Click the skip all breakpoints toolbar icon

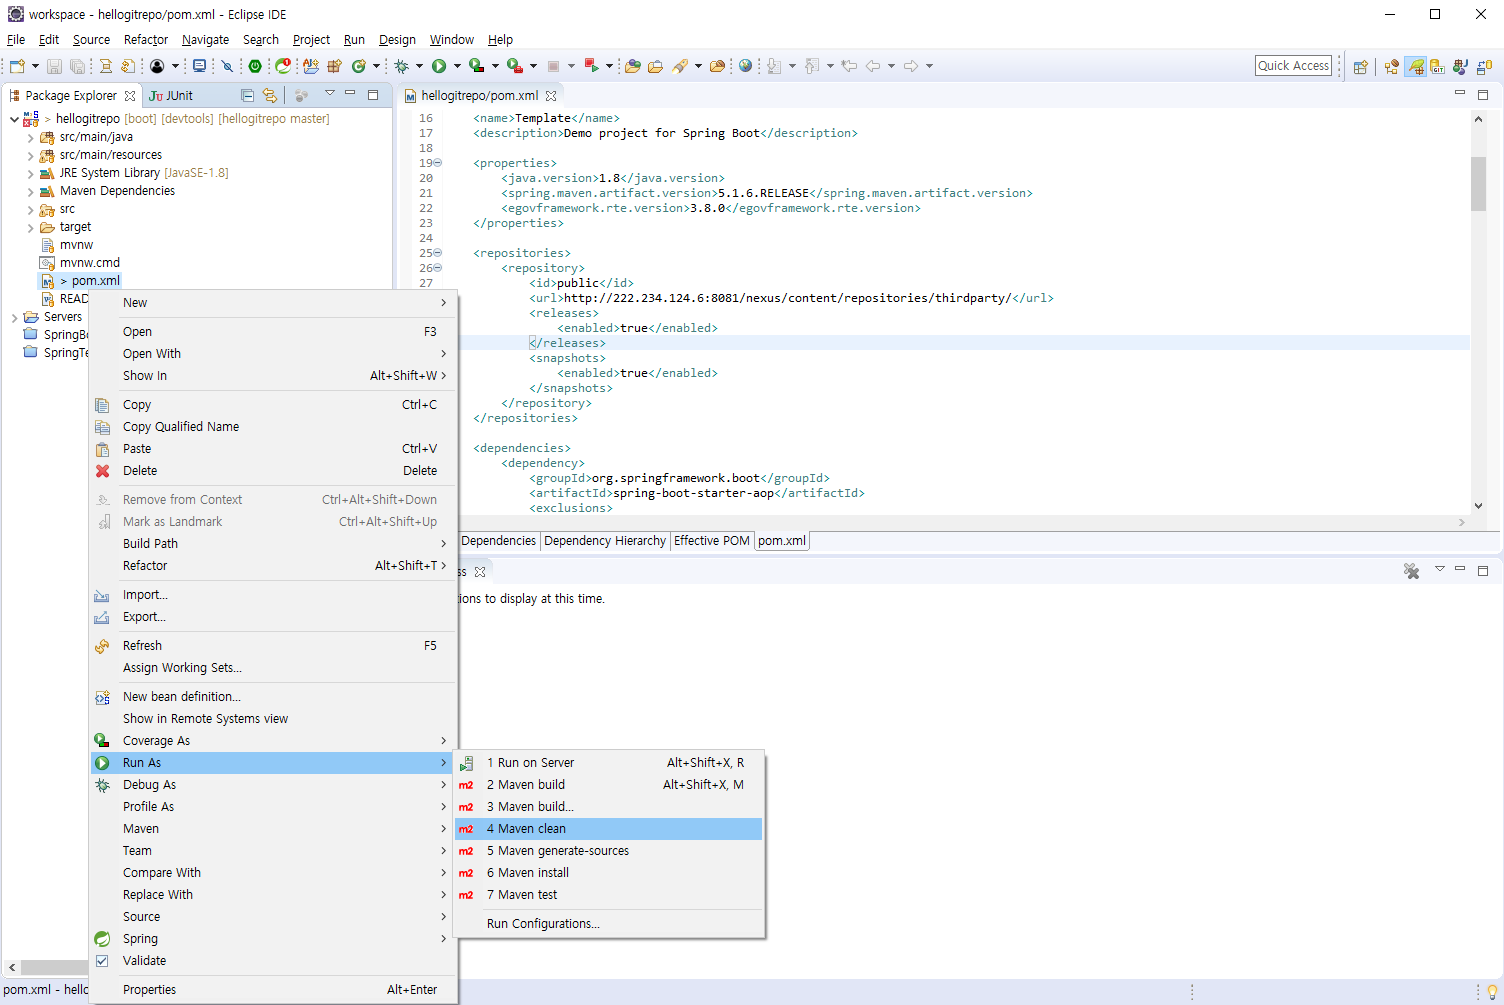227,66
